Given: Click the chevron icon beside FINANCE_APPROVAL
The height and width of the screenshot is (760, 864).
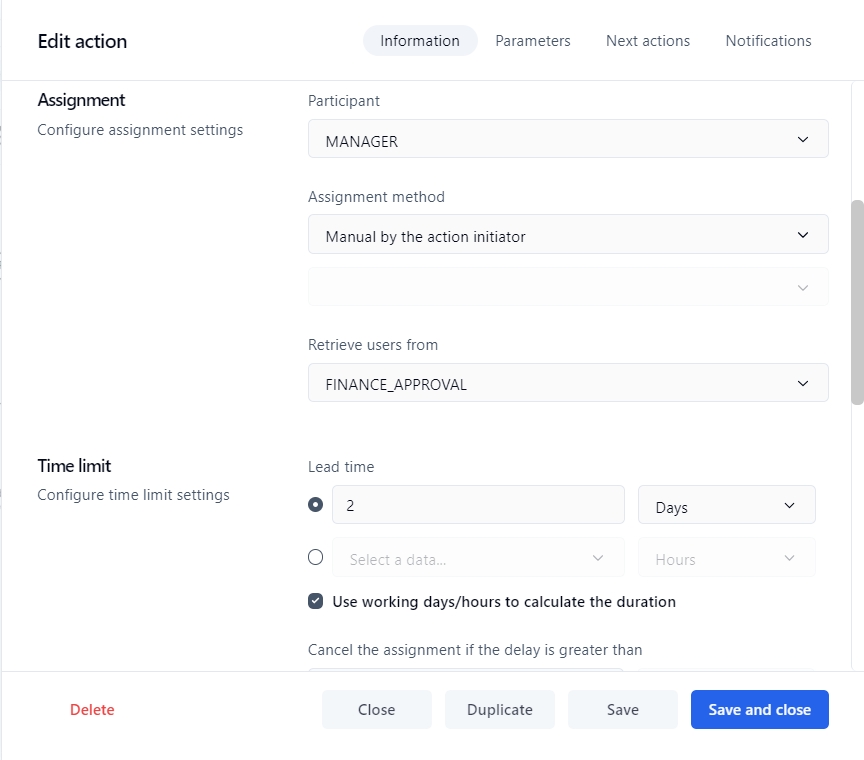Looking at the screenshot, I should [802, 383].
